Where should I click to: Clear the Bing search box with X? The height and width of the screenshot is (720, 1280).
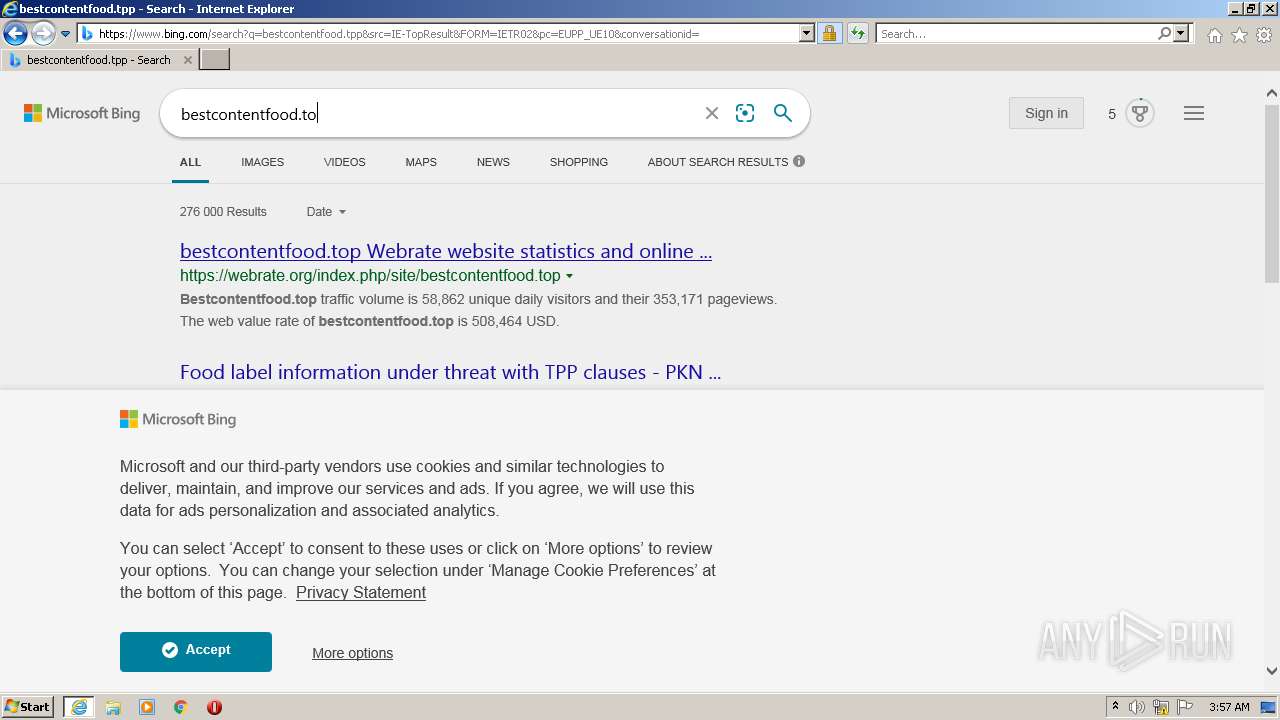pos(712,114)
